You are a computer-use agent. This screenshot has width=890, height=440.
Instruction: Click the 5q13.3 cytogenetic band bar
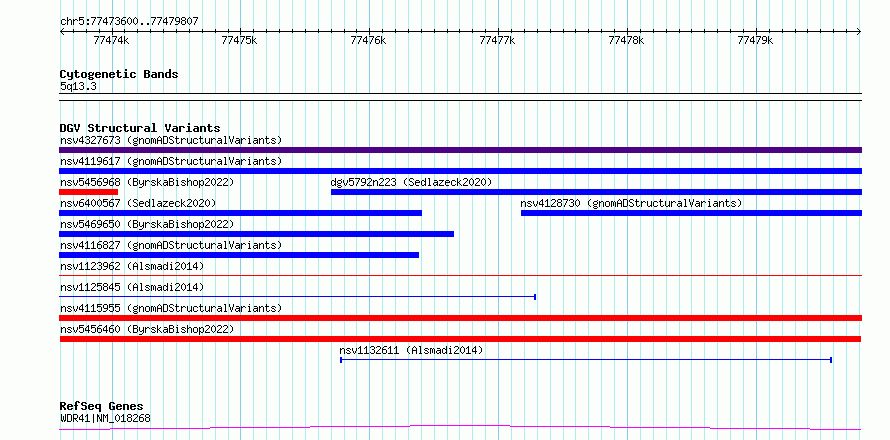pyautogui.click(x=460, y=97)
